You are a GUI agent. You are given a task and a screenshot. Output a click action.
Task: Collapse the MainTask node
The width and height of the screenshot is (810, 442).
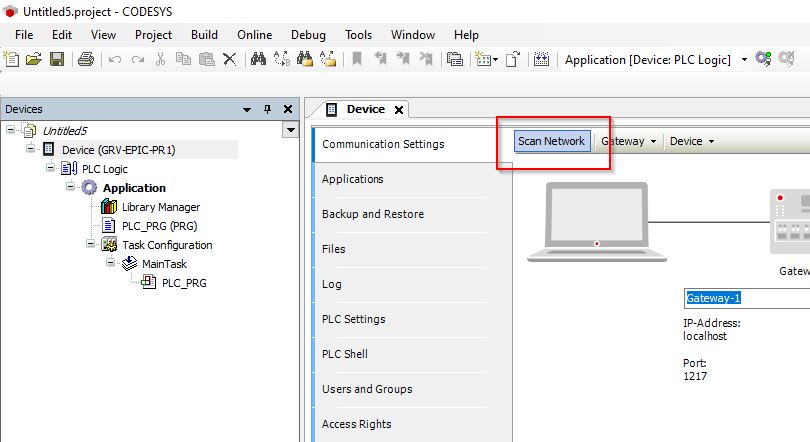click(x=110, y=262)
